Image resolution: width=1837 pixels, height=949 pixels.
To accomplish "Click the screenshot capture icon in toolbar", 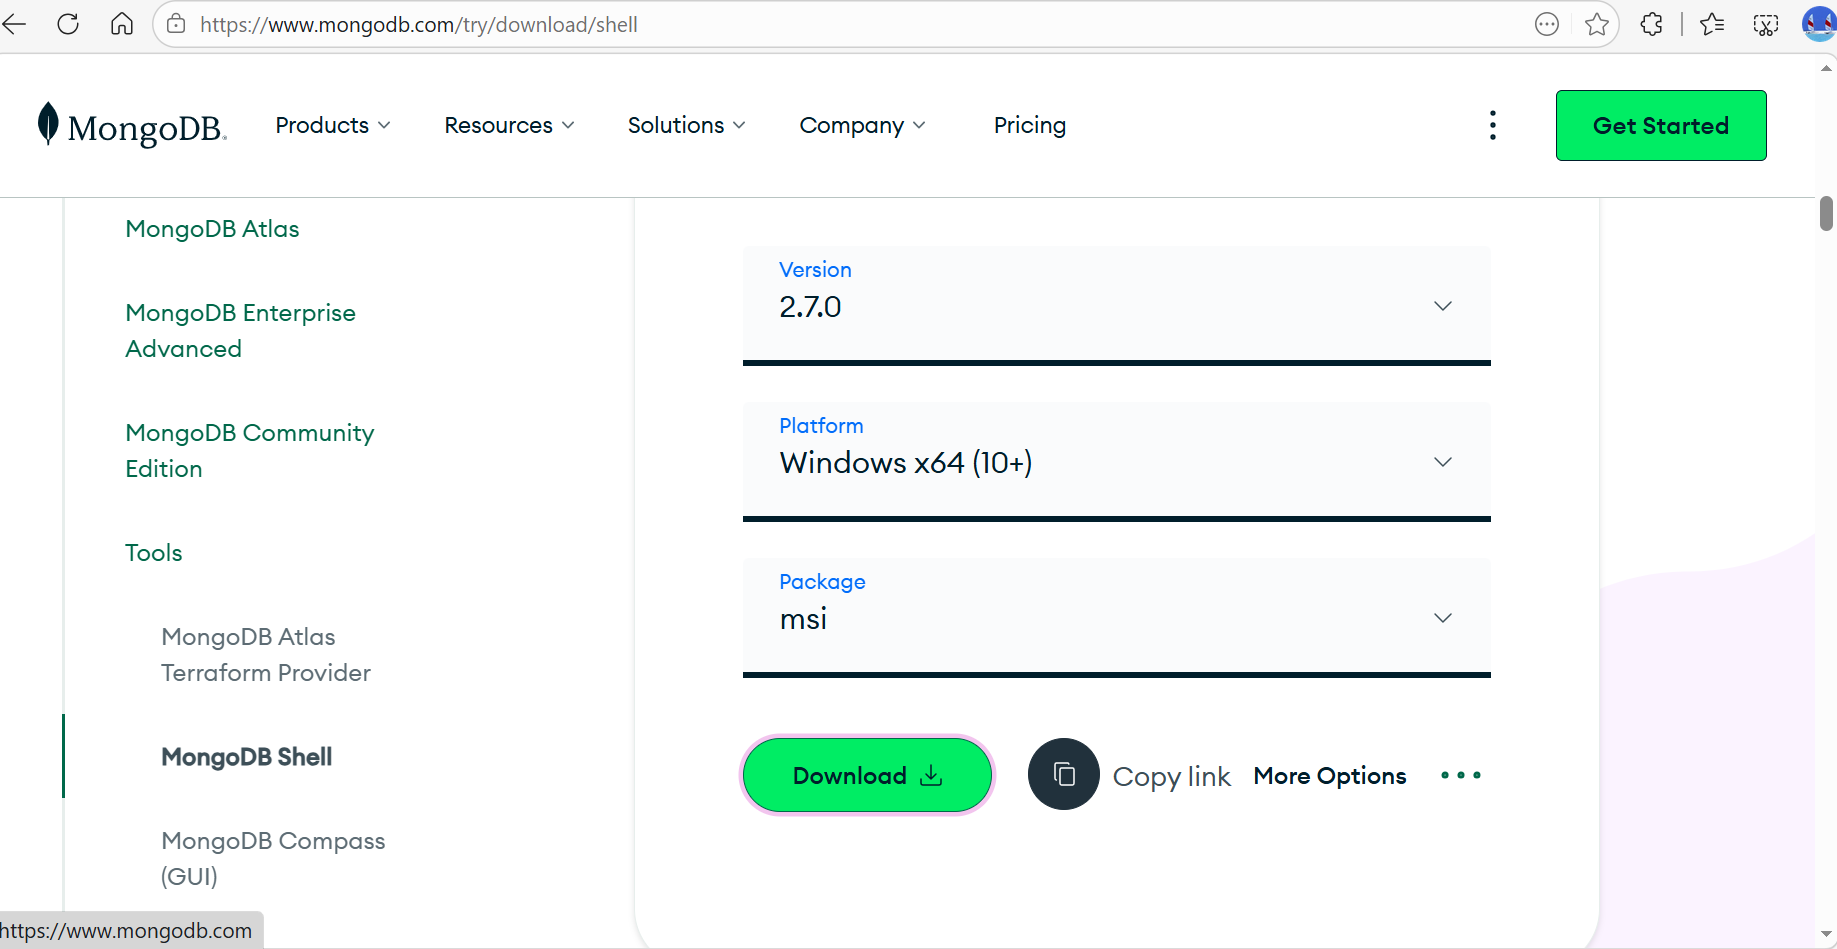I will click(1766, 24).
